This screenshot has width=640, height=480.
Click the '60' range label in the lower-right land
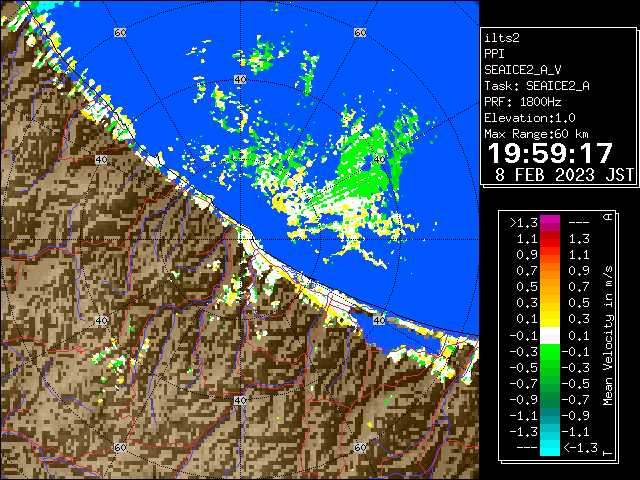coord(360,447)
